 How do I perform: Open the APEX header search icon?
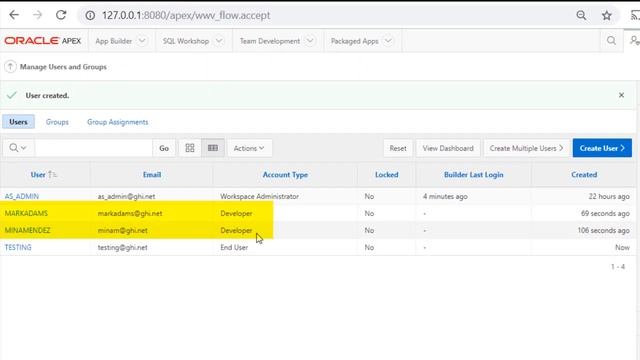coord(611,41)
